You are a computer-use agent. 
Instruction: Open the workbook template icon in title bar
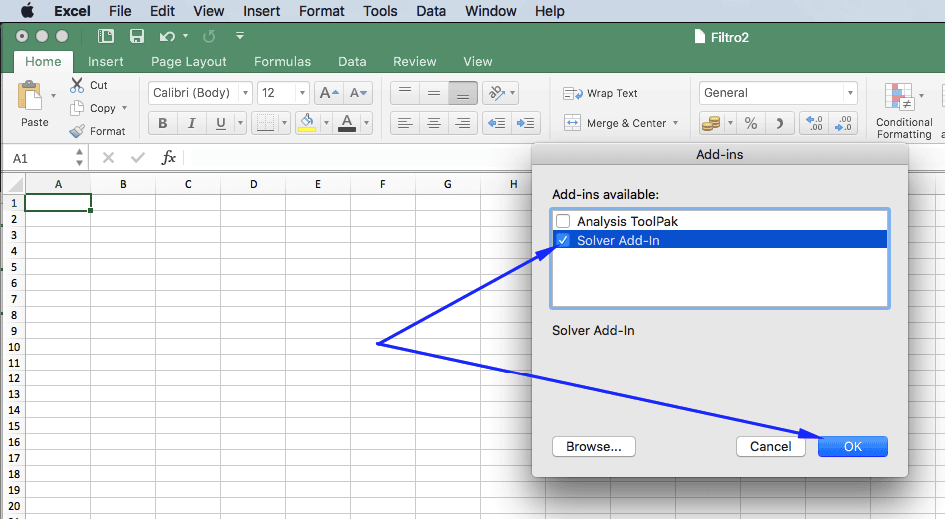[x=105, y=36]
